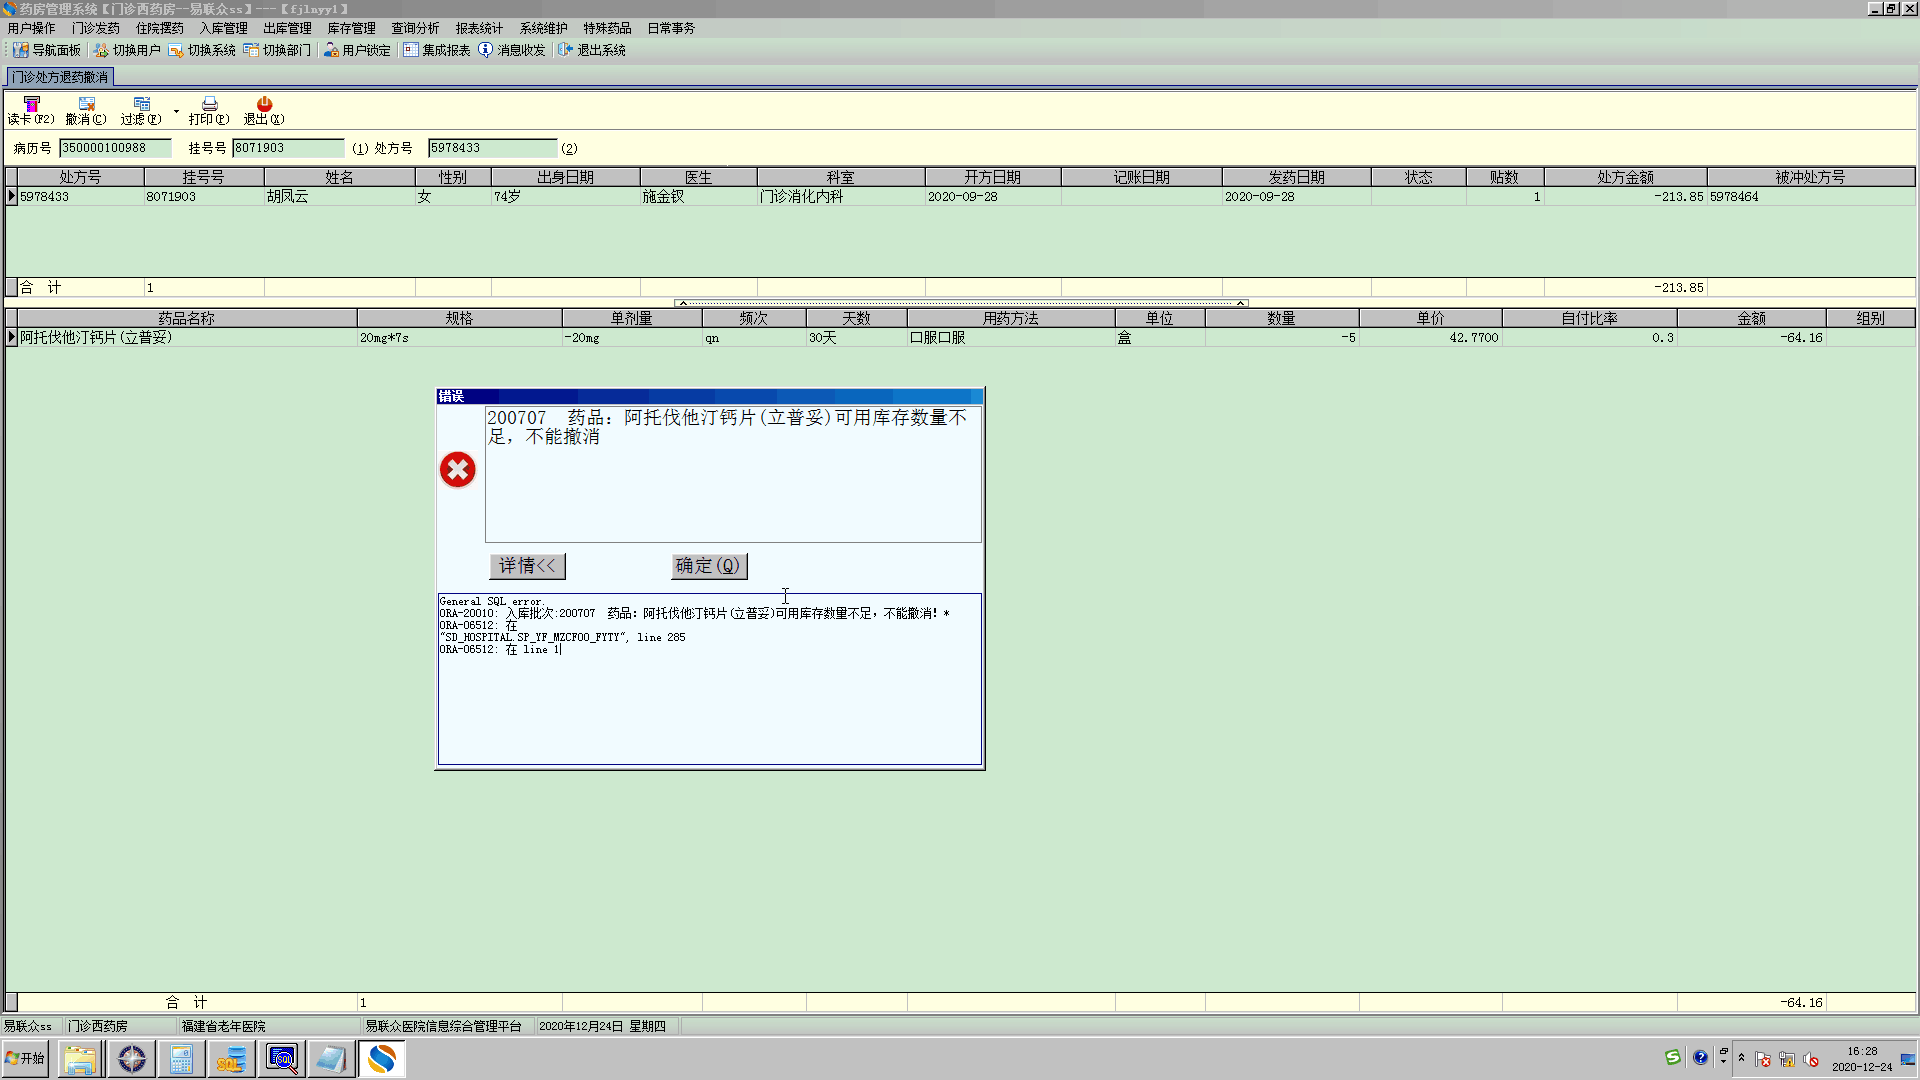Click the right-hand splitter chevron above the drug table
This screenshot has width=1920, height=1080.
[x=1240, y=303]
